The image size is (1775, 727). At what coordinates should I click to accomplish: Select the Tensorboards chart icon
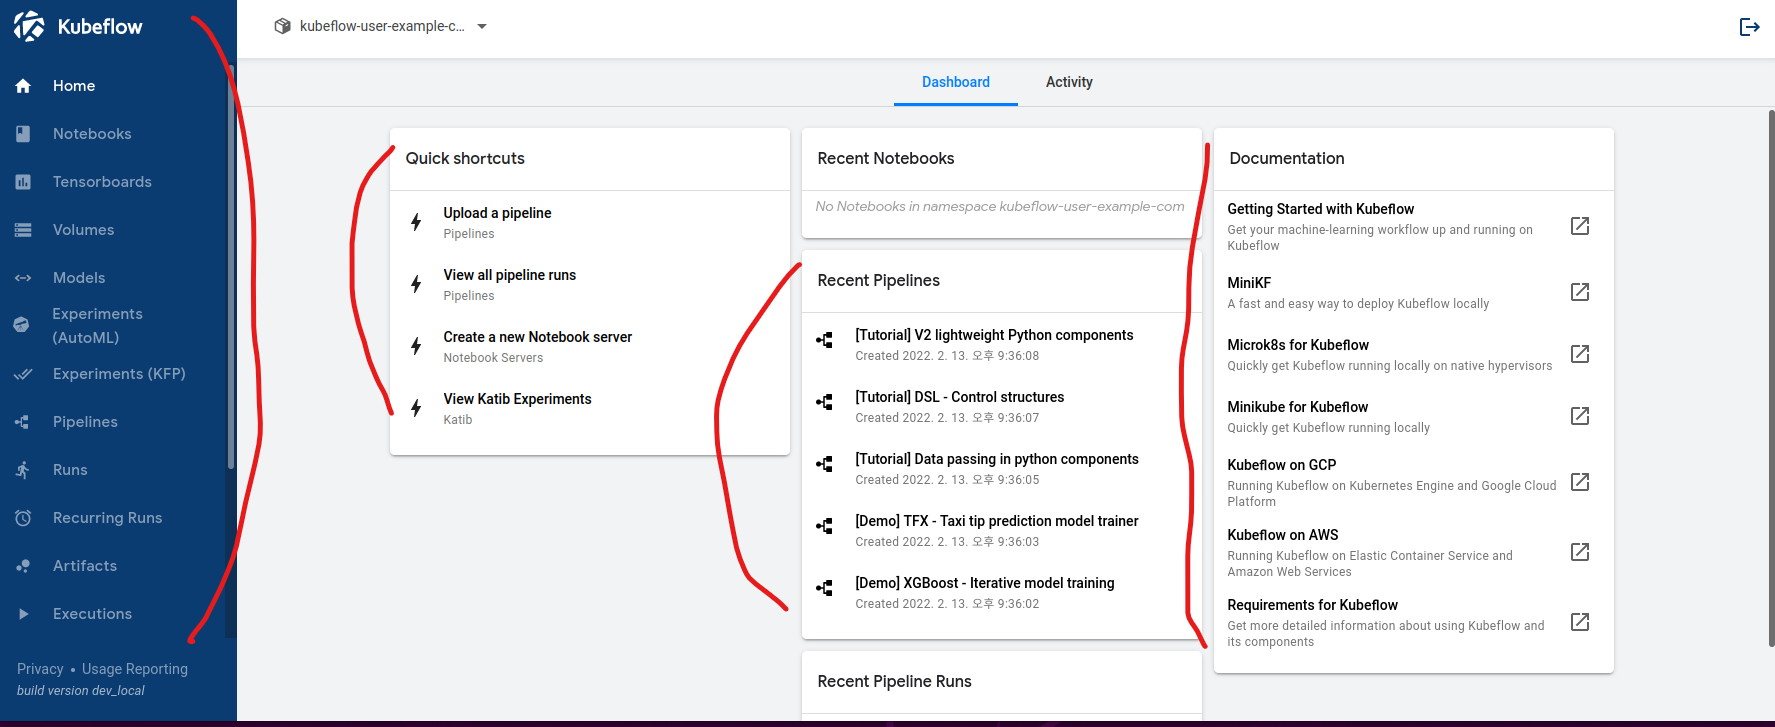(23, 182)
